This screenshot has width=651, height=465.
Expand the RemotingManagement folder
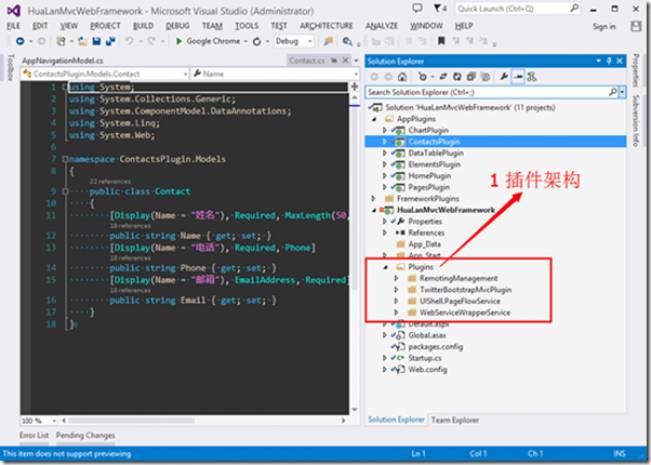click(396, 278)
